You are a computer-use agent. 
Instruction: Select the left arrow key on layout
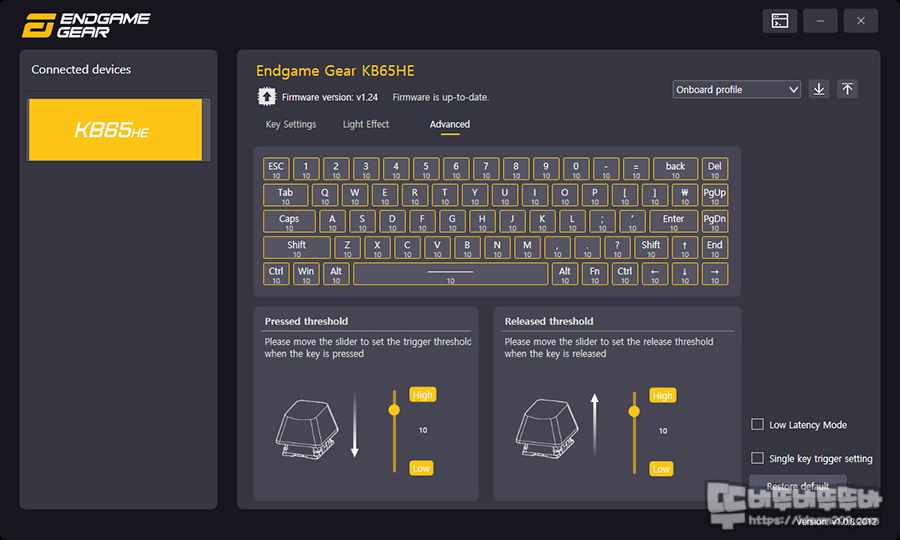[x=655, y=274]
